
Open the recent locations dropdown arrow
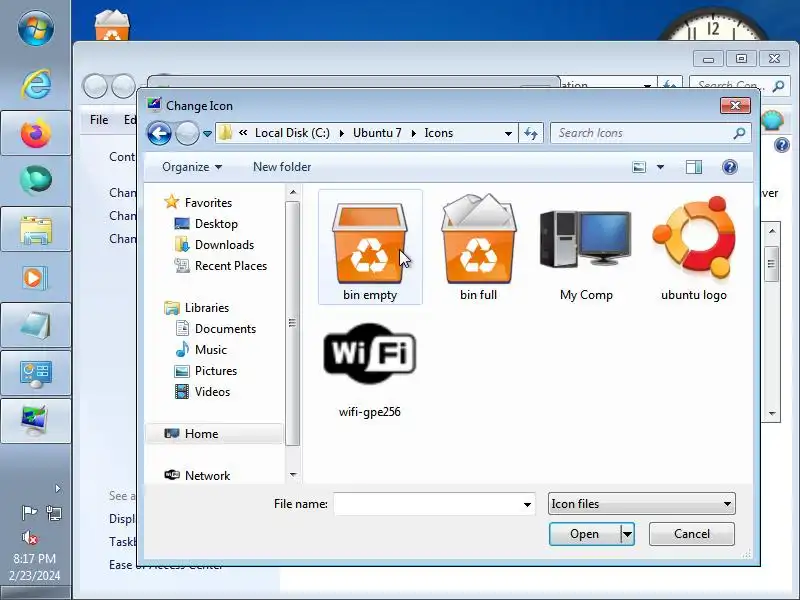coord(207,134)
